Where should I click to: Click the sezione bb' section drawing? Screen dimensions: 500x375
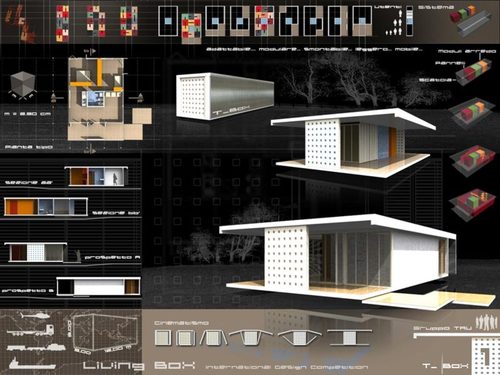tap(46, 207)
